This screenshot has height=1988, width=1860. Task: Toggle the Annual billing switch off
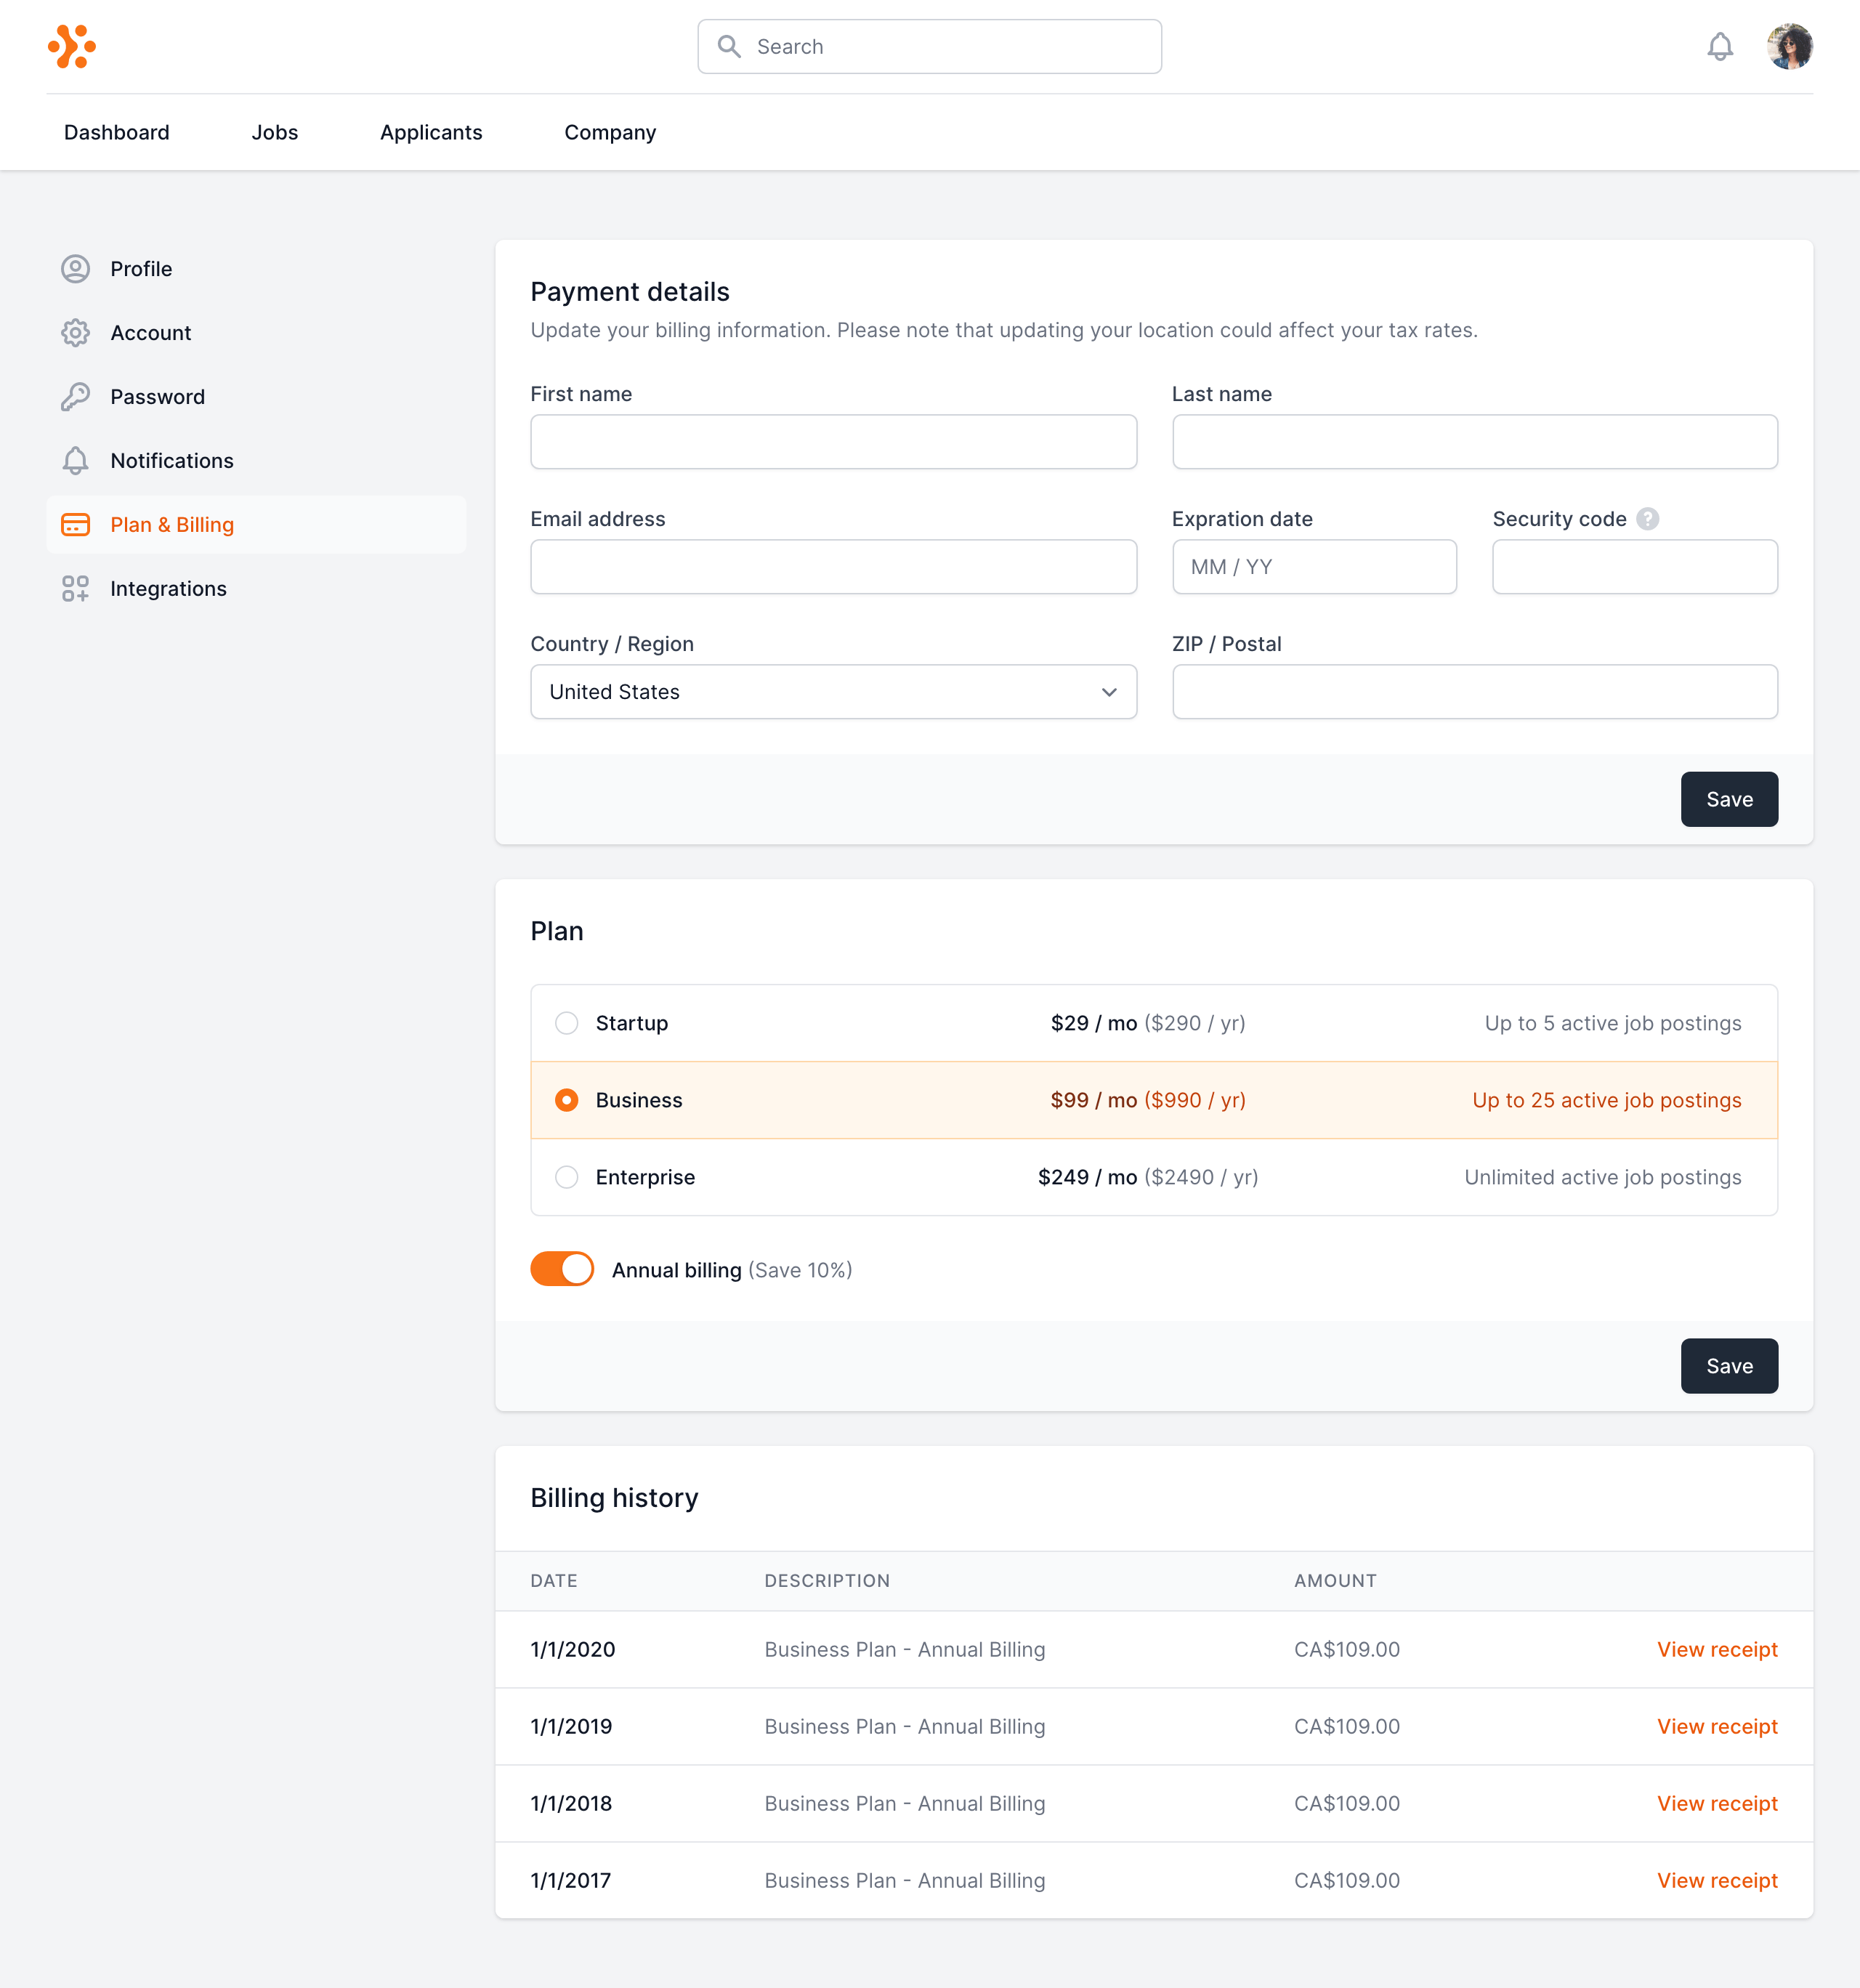click(561, 1269)
